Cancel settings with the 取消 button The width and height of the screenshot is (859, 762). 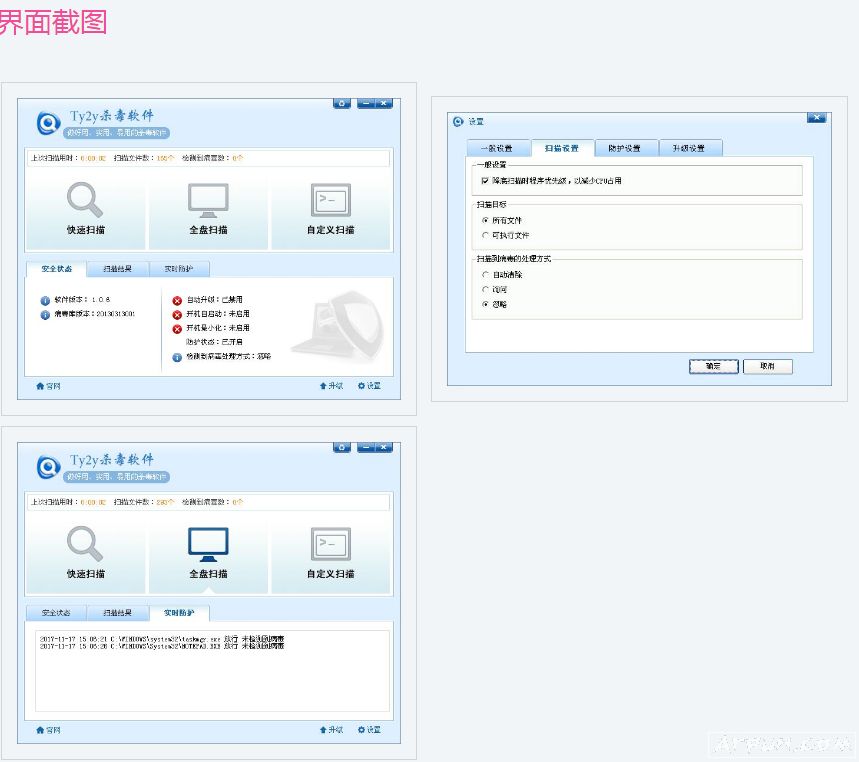click(768, 366)
